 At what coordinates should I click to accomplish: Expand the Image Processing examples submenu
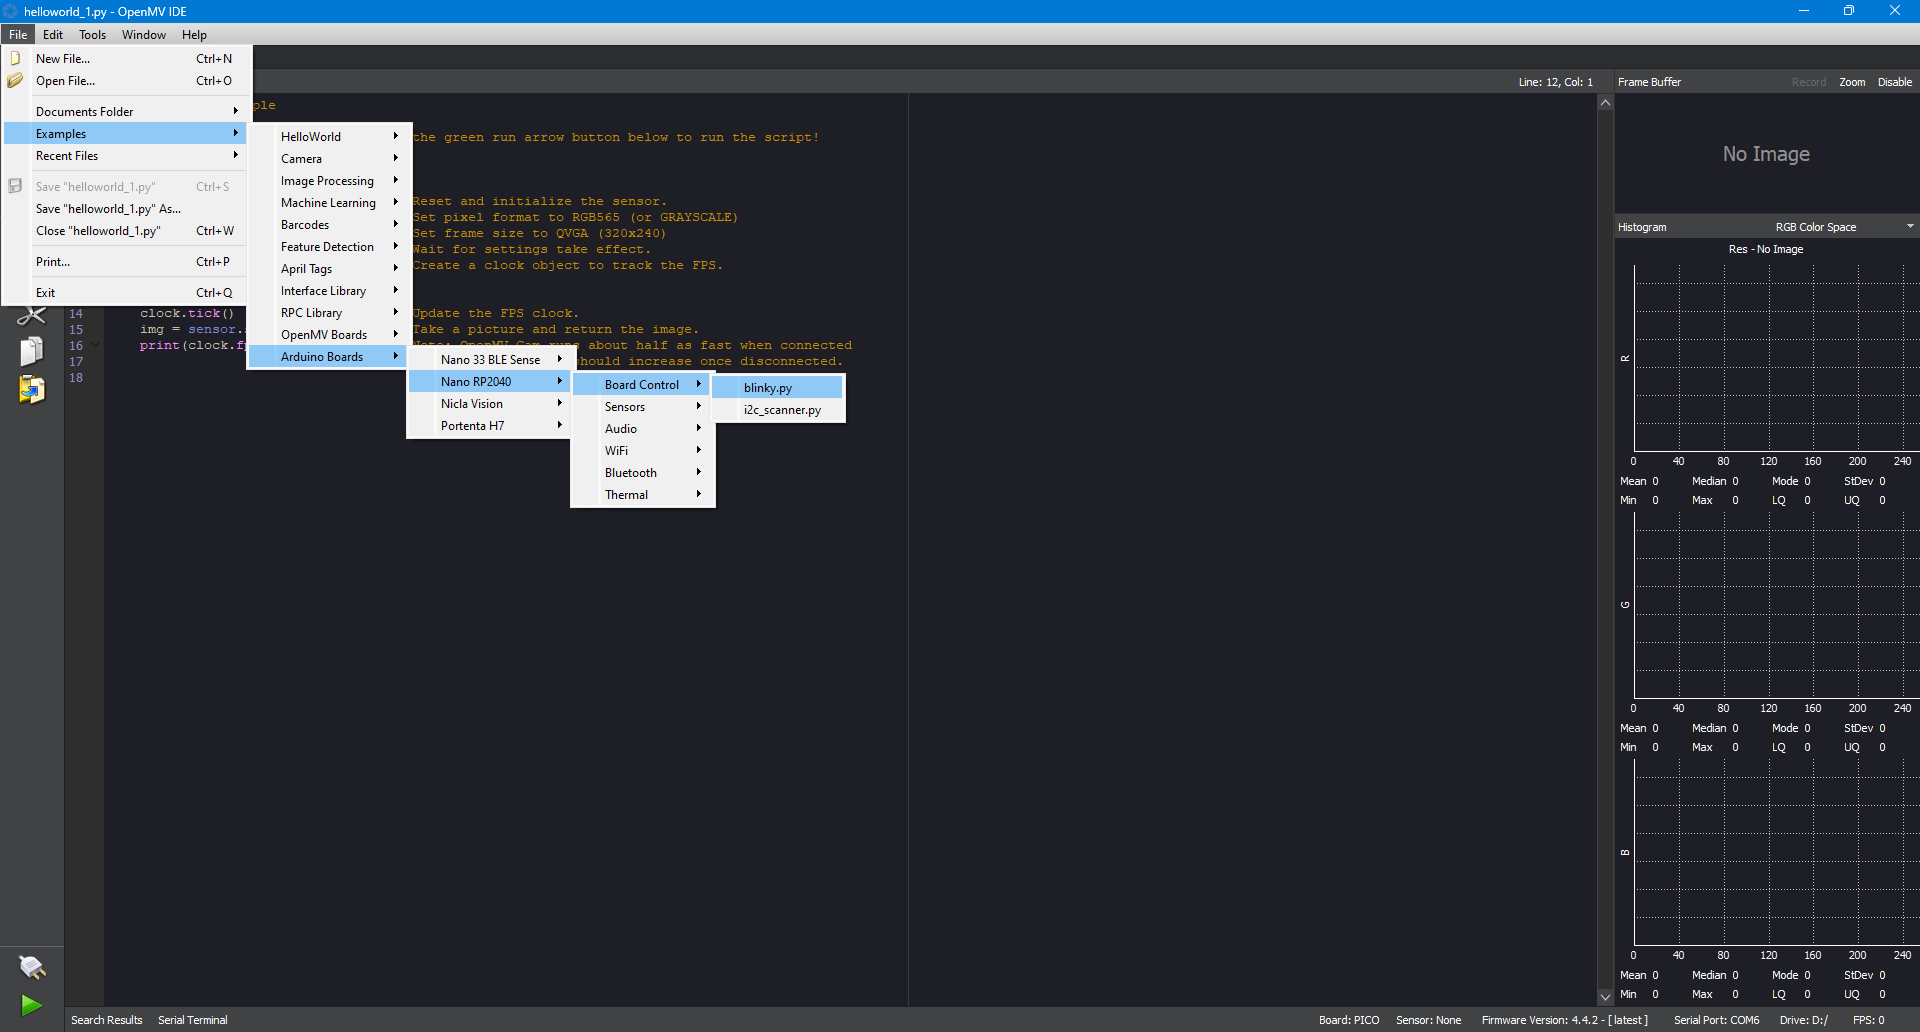tap(328, 181)
